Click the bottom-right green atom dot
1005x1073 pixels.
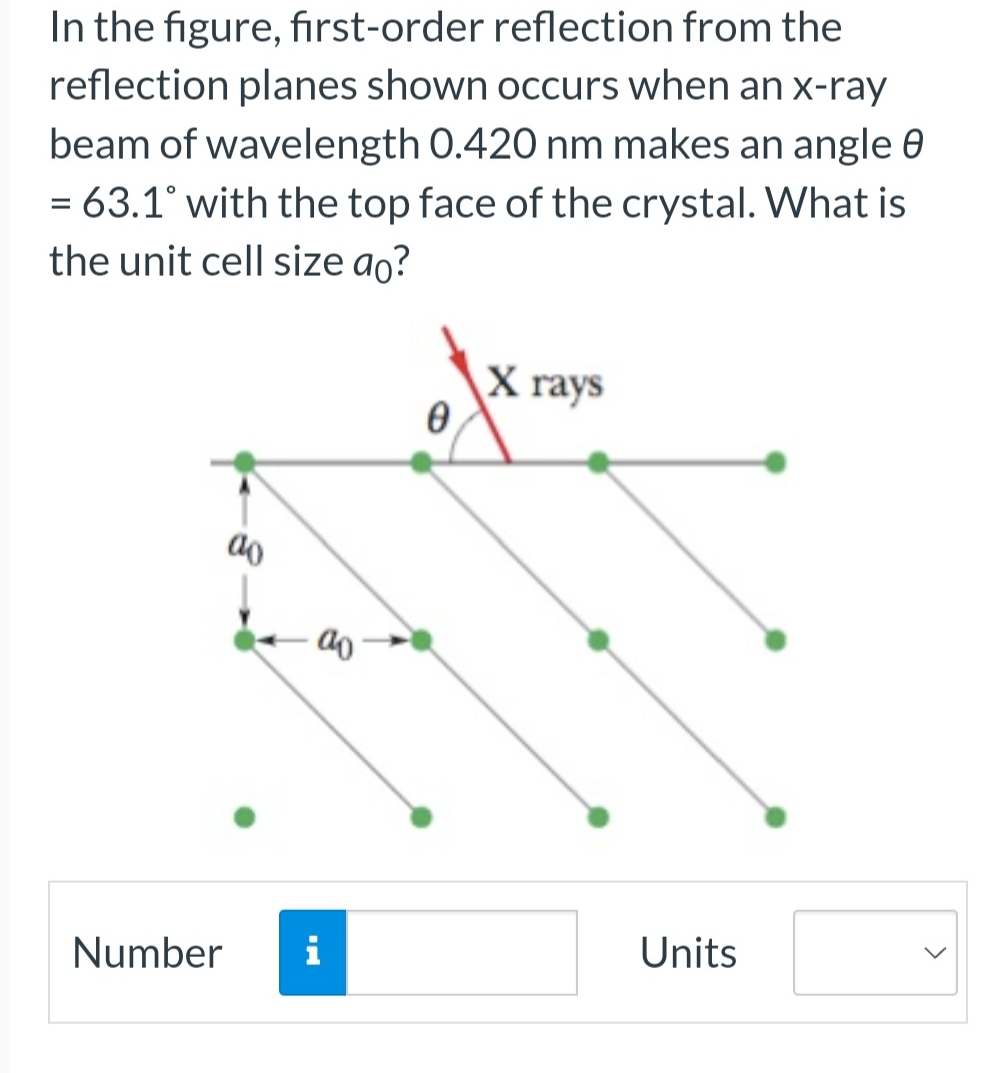[775, 817]
